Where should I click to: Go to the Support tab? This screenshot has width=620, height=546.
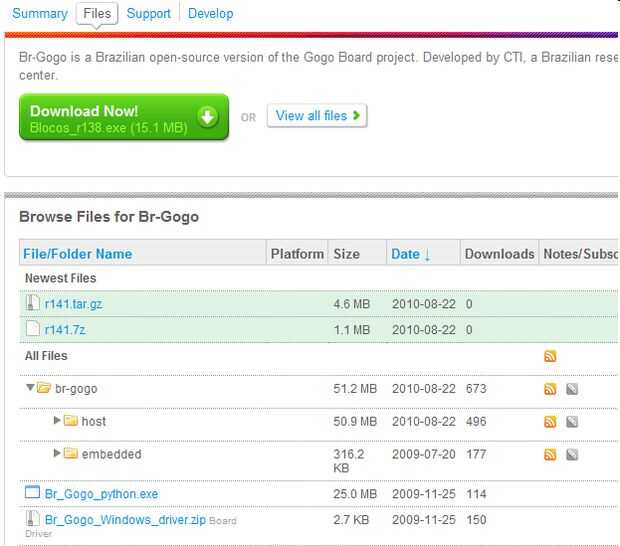point(148,13)
